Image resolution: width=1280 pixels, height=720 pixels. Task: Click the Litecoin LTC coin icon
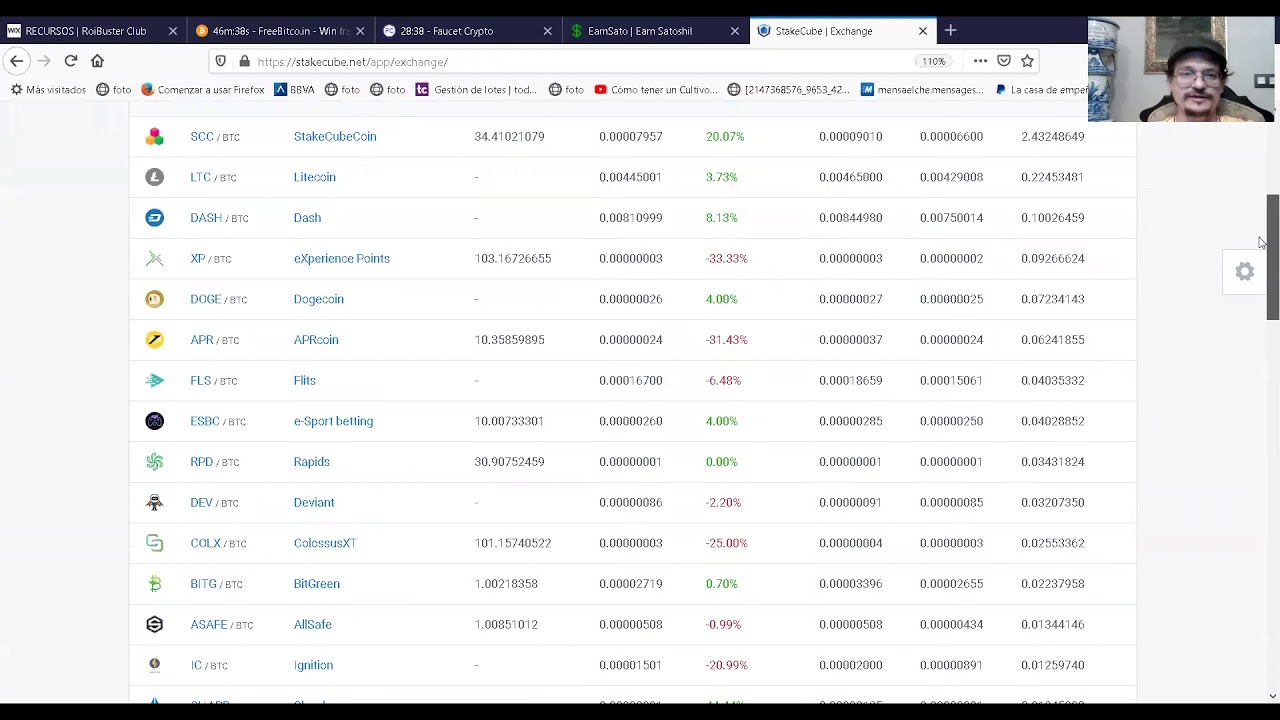point(154,177)
